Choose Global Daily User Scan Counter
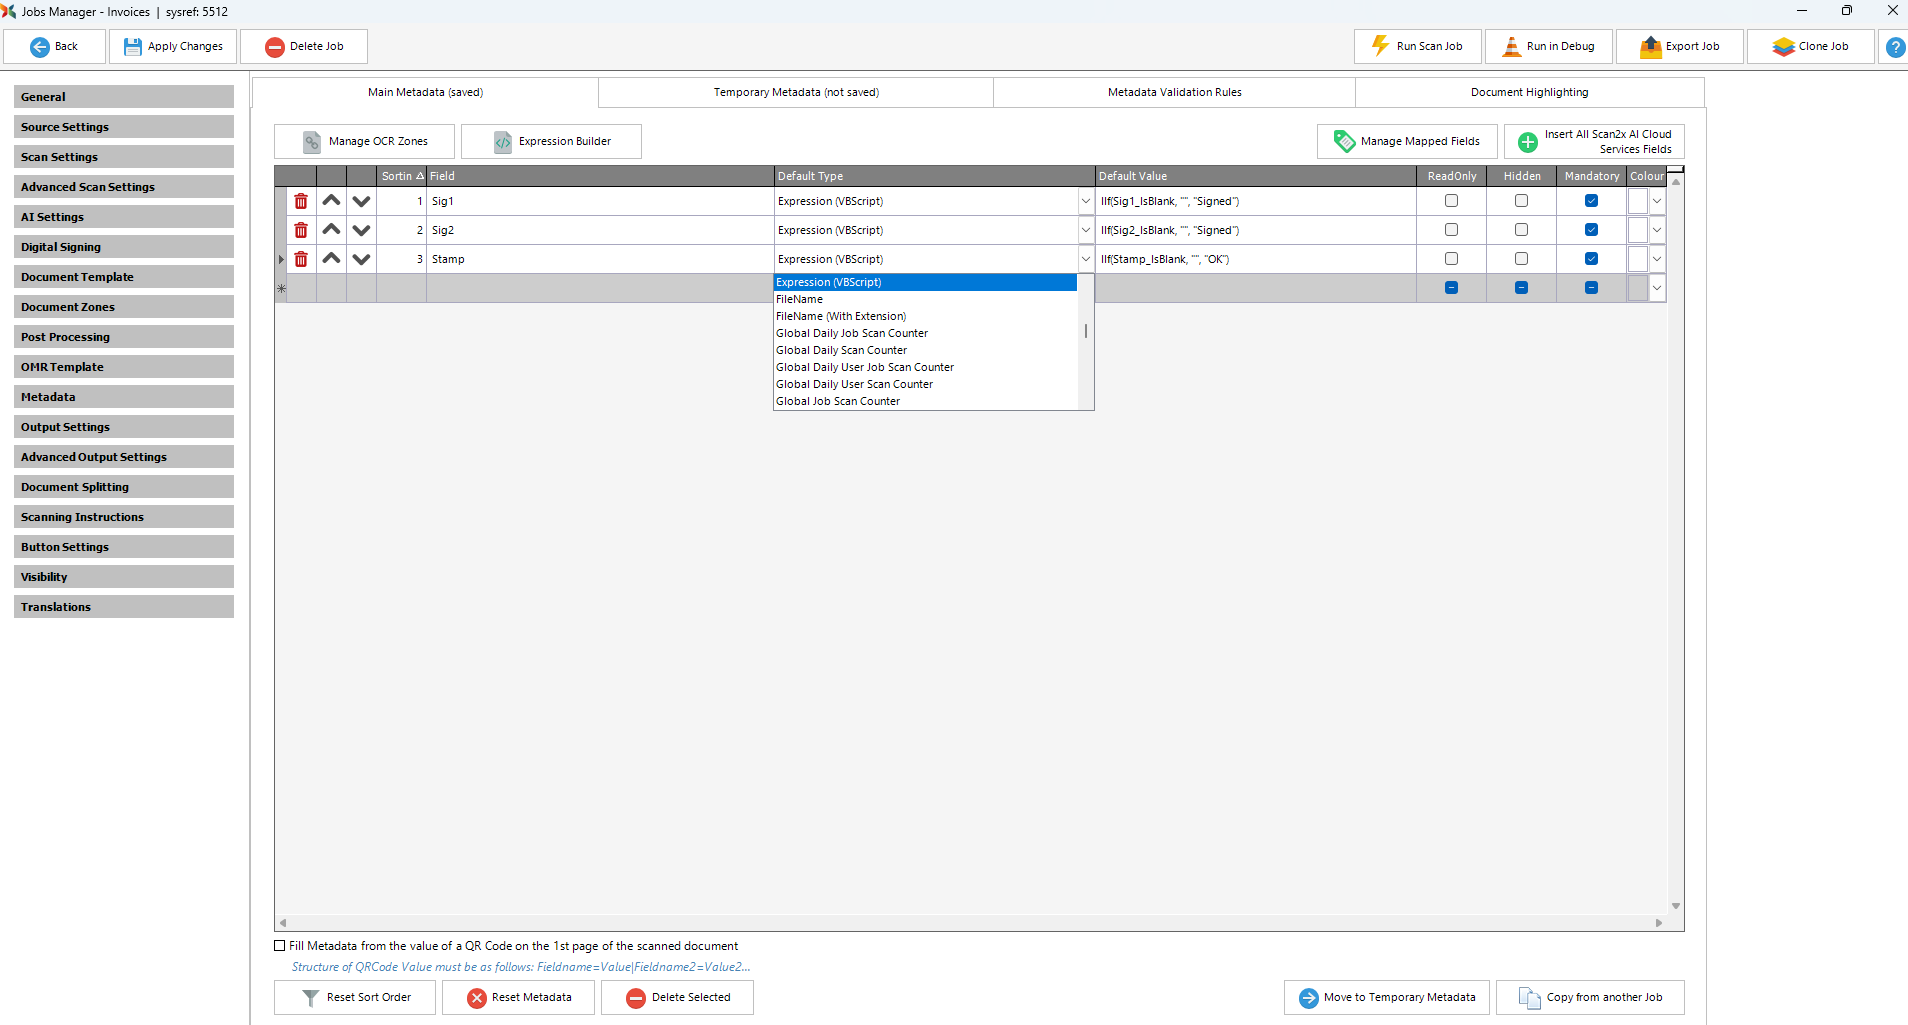This screenshot has height=1025, width=1908. [925, 385]
